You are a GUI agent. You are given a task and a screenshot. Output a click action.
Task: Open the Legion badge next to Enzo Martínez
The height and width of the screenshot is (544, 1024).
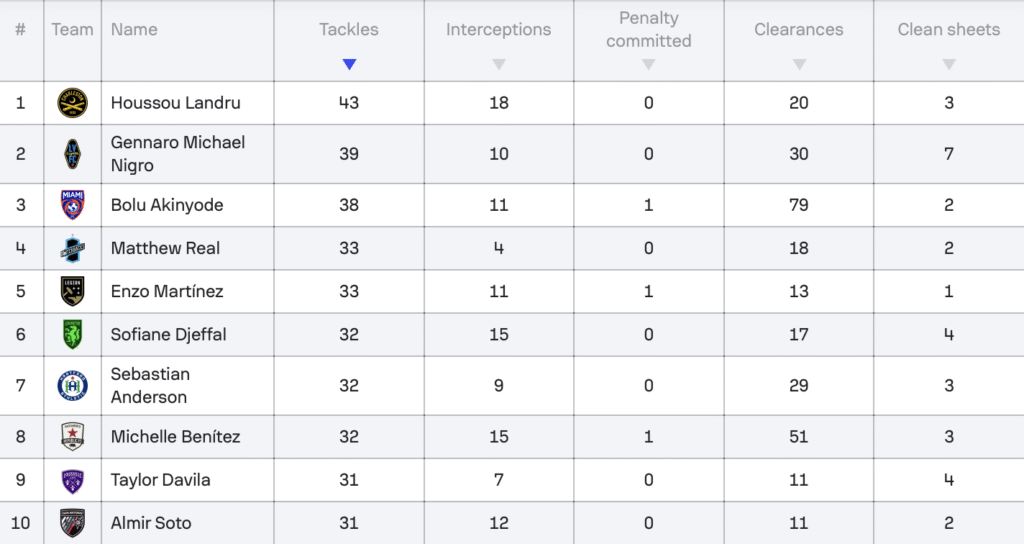[72, 291]
